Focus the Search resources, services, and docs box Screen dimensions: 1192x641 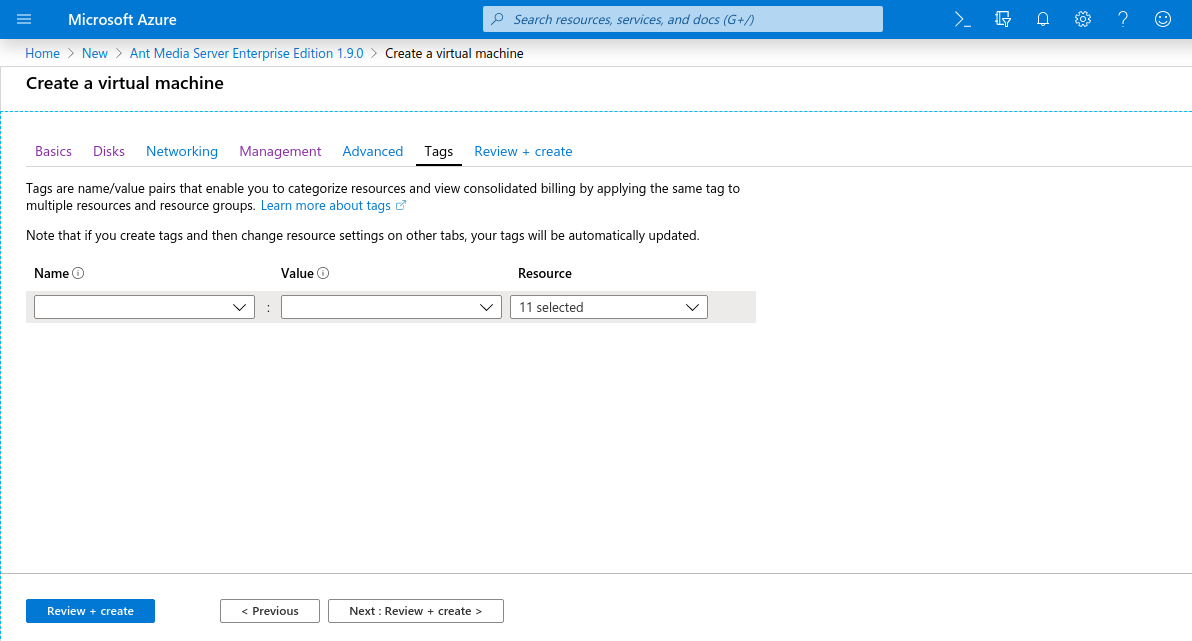[683, 19]
